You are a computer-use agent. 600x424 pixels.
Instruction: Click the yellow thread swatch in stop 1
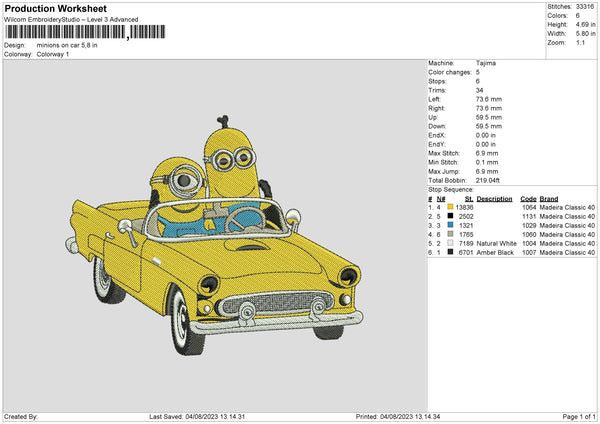(x=451, y=206)
